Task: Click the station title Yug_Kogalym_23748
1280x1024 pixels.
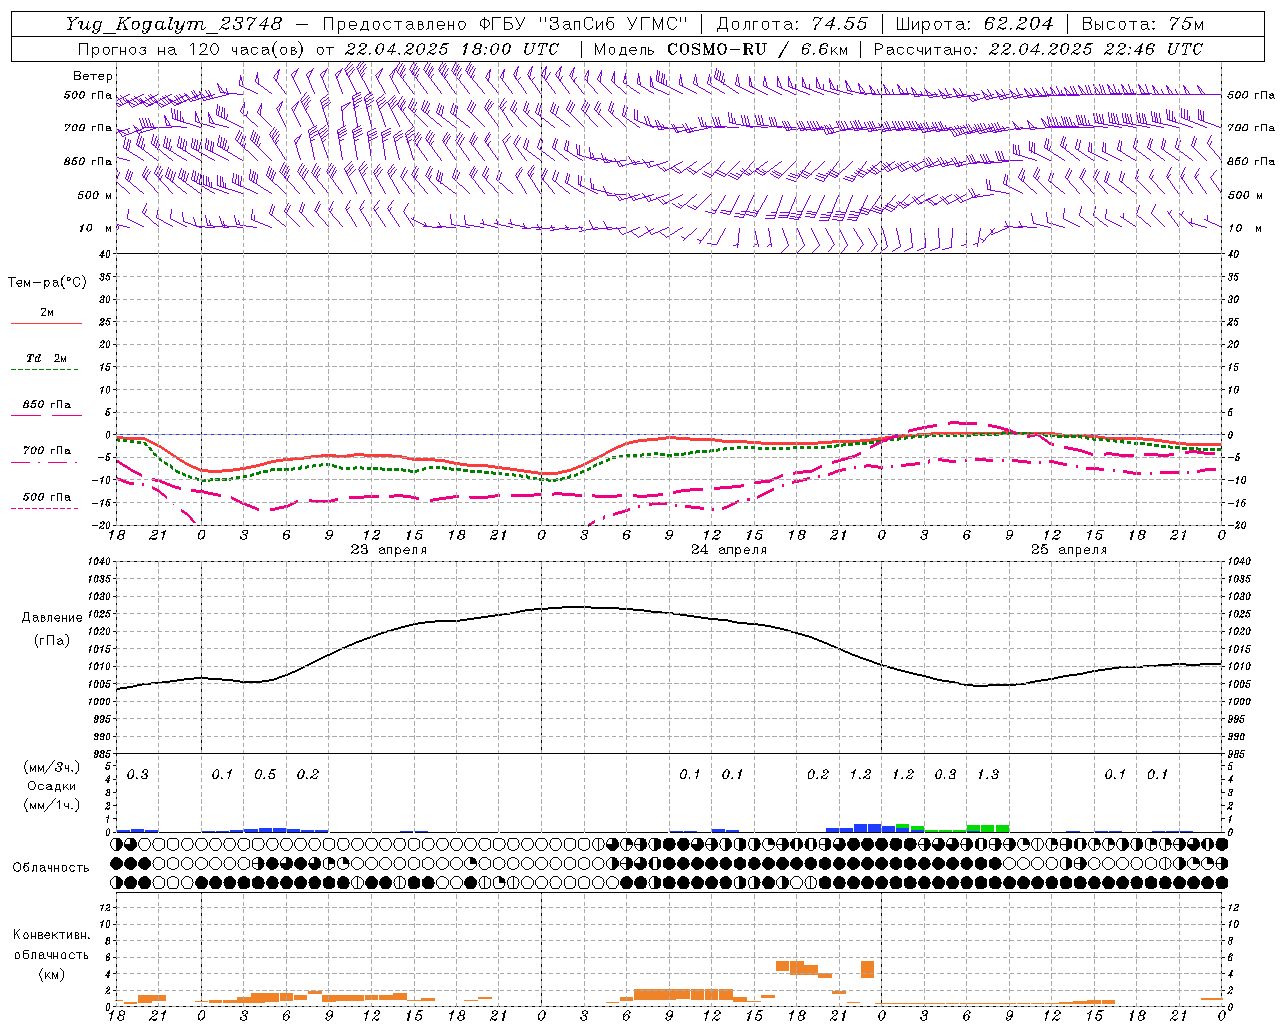Action: tap(174, 24)
